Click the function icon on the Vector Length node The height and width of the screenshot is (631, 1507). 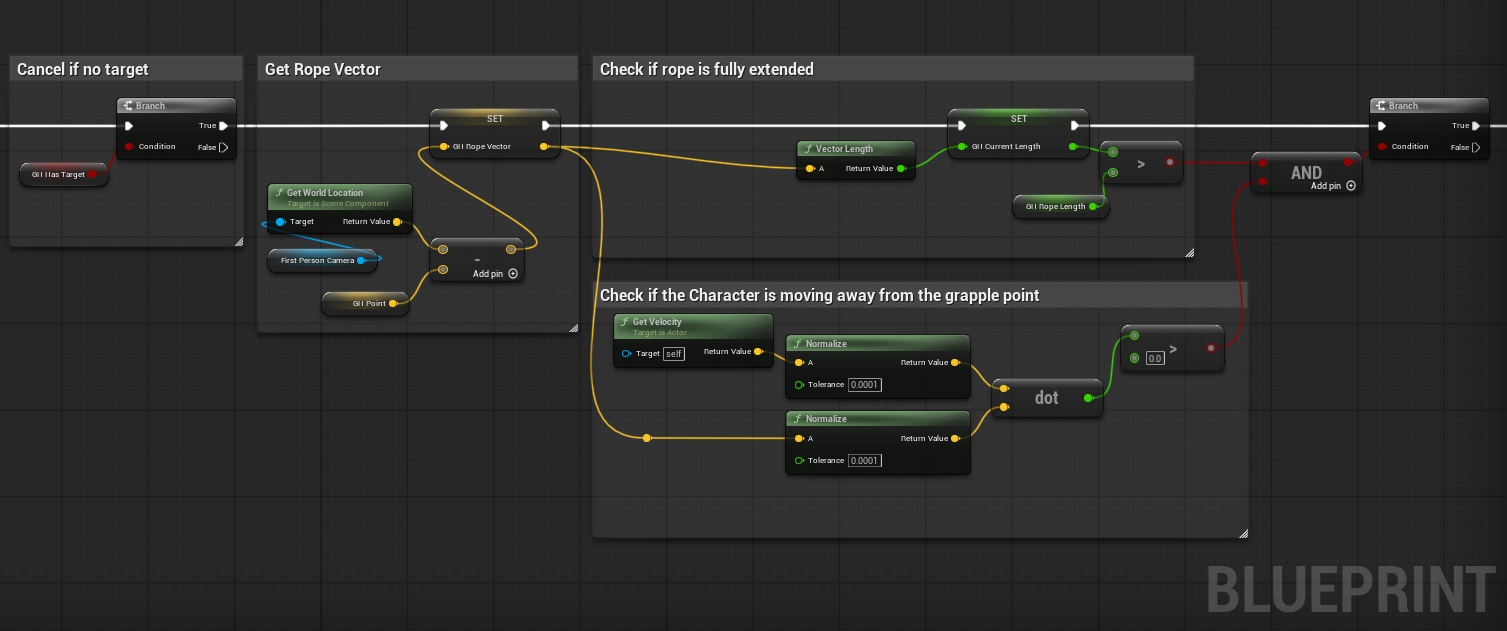(x=807, y=149)
